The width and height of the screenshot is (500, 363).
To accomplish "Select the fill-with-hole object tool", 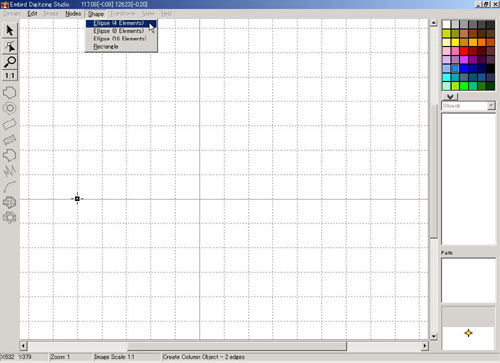I will pyautogui.click(x=10, y=108).
